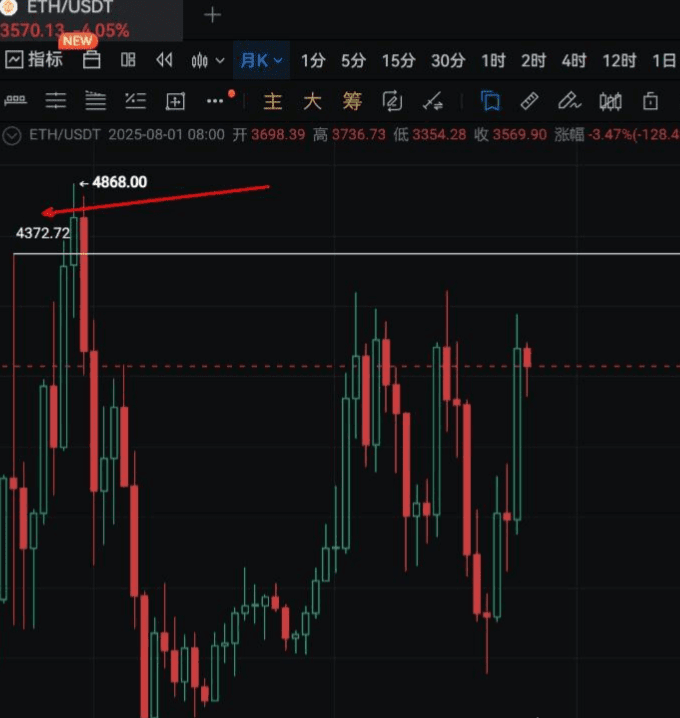The image size is (680, 718).
Task: Select the white horizontal line on the chart
Action: (347, 253)
